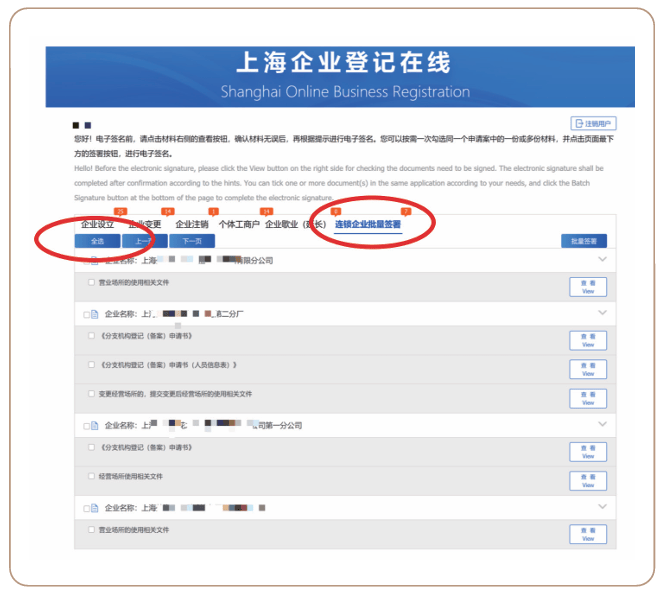667x594 pixels.
Task: Open the 企业注销 tab
Action: point(192,224)
